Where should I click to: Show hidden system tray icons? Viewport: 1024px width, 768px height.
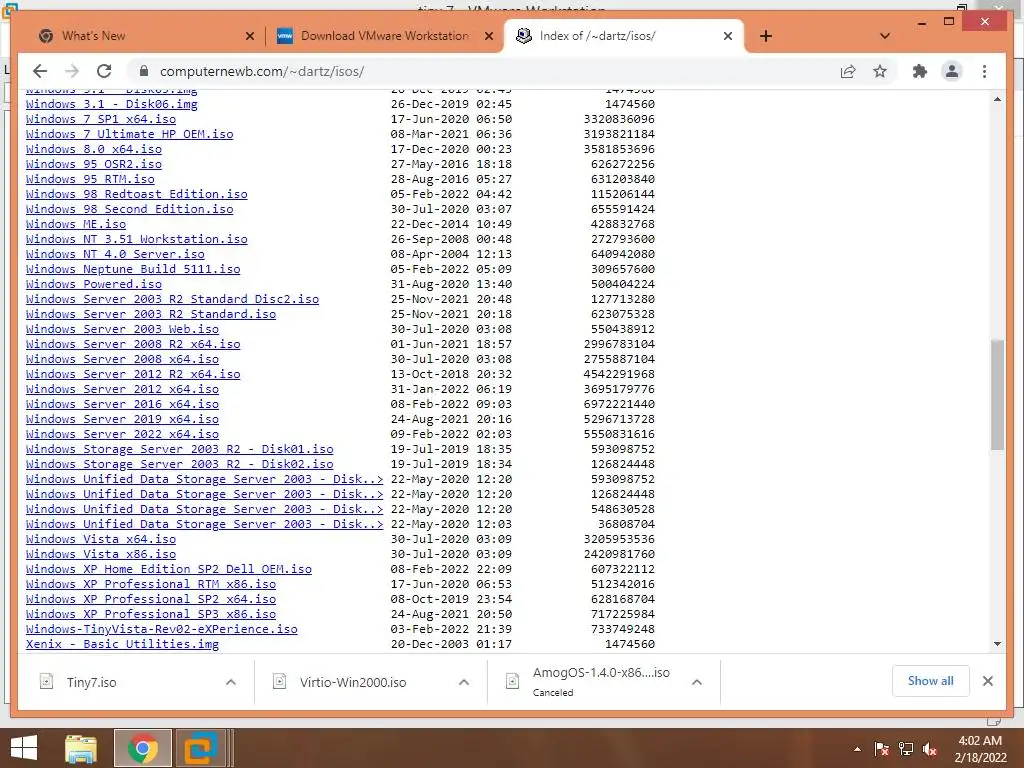pos(857,749)
